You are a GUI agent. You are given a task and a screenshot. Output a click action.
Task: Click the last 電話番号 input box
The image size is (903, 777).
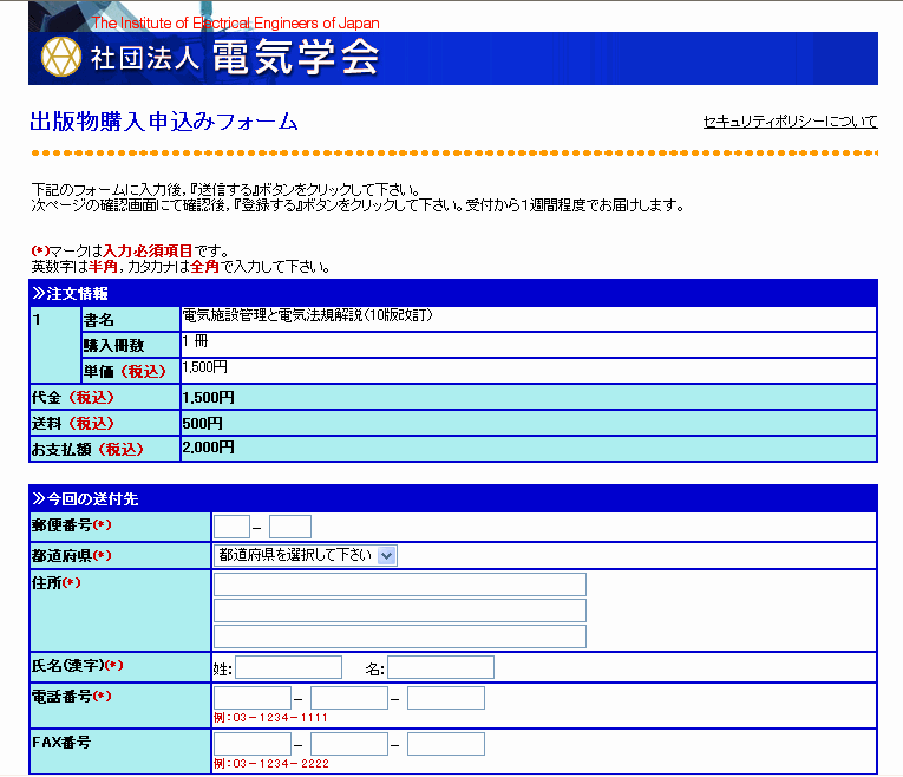pyautogui.click(x=446, y=698)
